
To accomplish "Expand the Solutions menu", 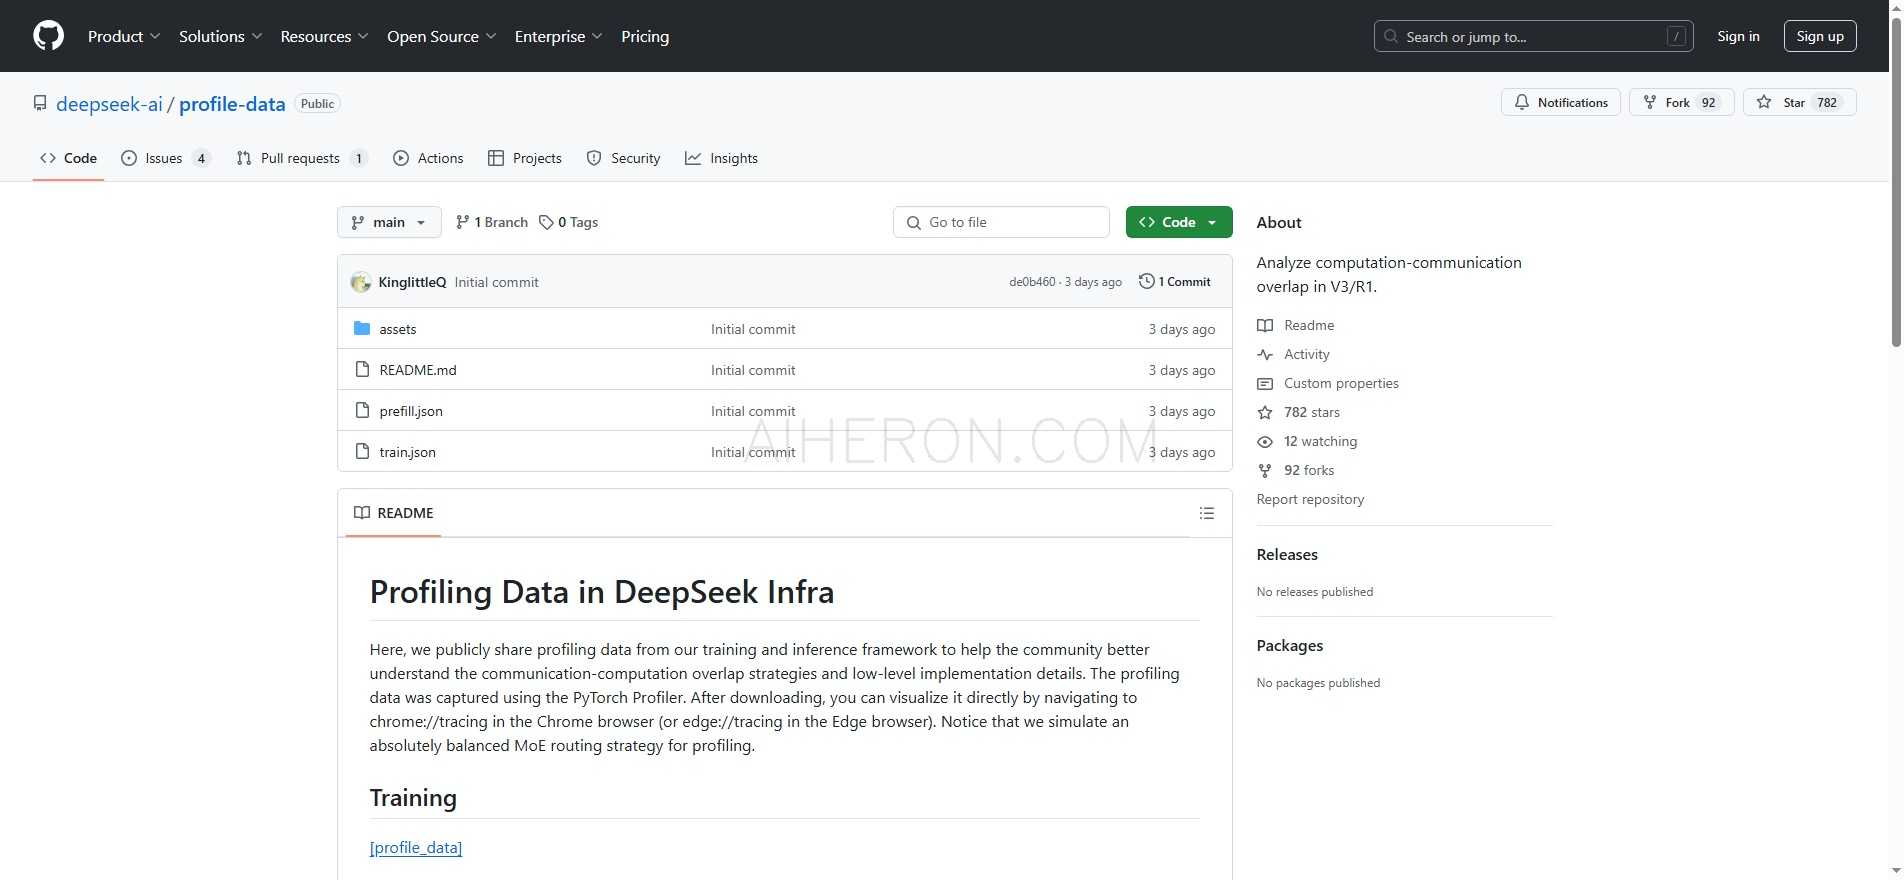I will coord(221,36).
